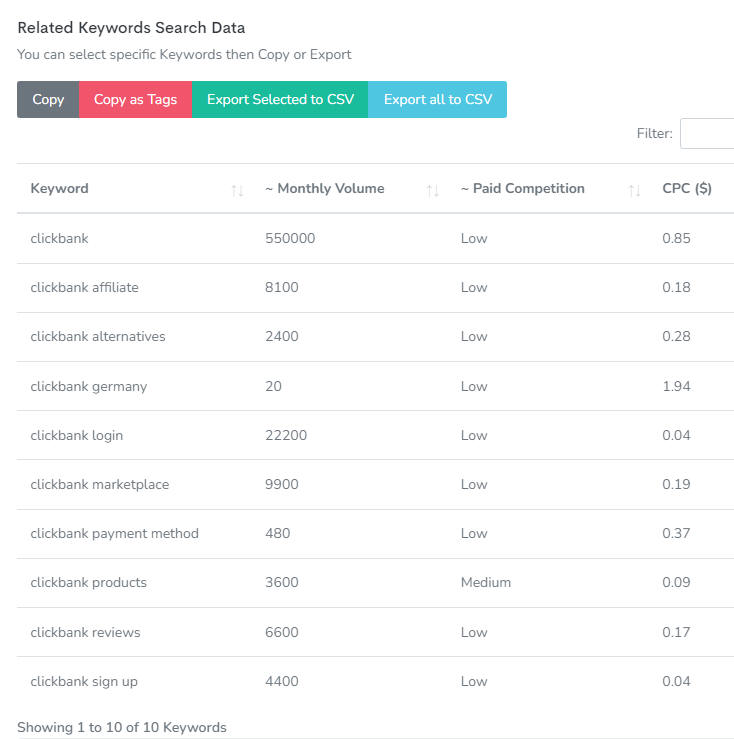This screenshot has width=734, height=739.
Task: Click 'Showing 1 to 10 of 10 Keywords'
Action: (122, 727)
